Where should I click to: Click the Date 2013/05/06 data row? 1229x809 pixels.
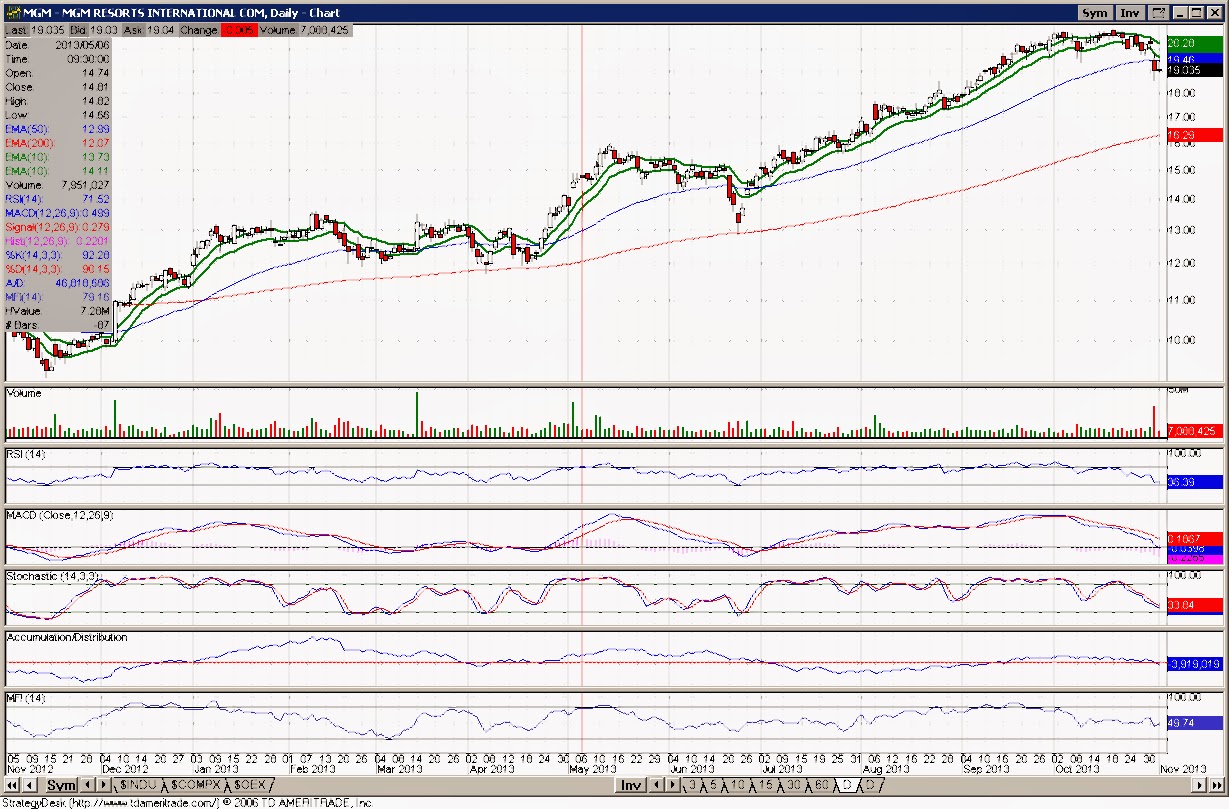57,45
